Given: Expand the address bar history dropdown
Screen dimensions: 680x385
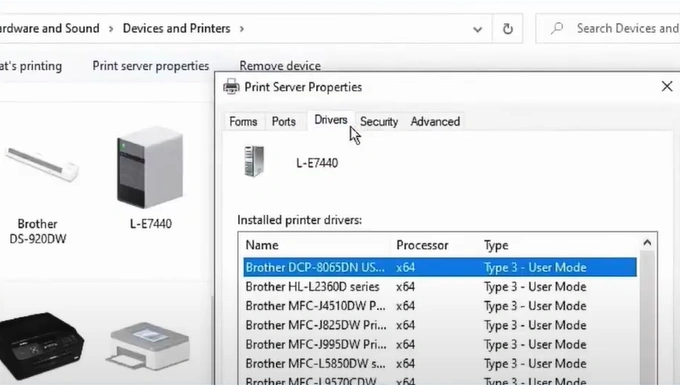Looking at the screenshot, I should coord(477,29).
